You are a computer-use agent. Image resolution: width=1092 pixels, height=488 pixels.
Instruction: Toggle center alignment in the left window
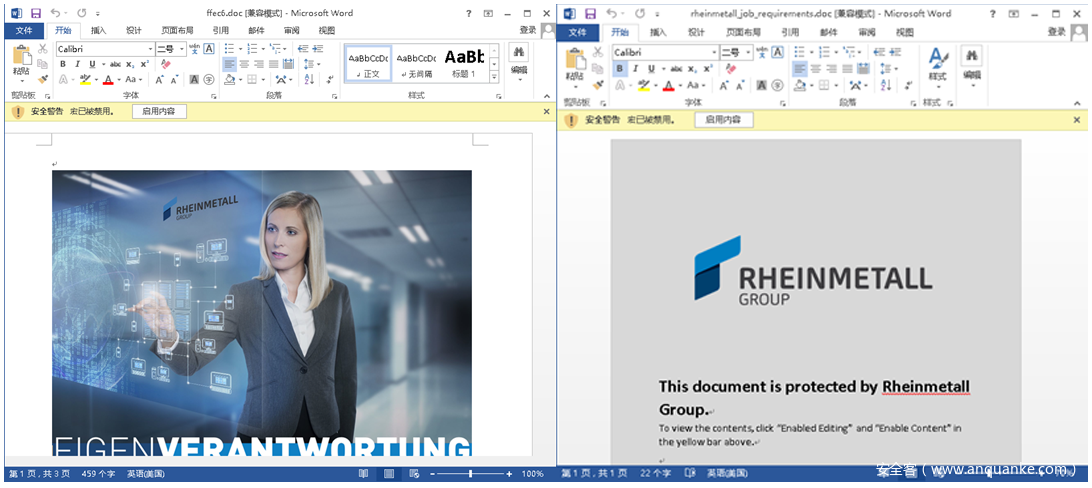click(x=245, y=64)
